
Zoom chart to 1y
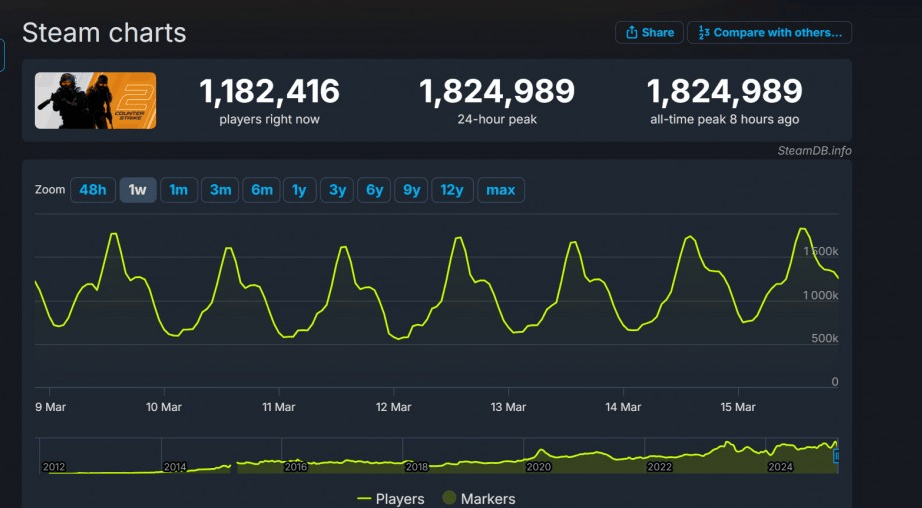point(299,190)
